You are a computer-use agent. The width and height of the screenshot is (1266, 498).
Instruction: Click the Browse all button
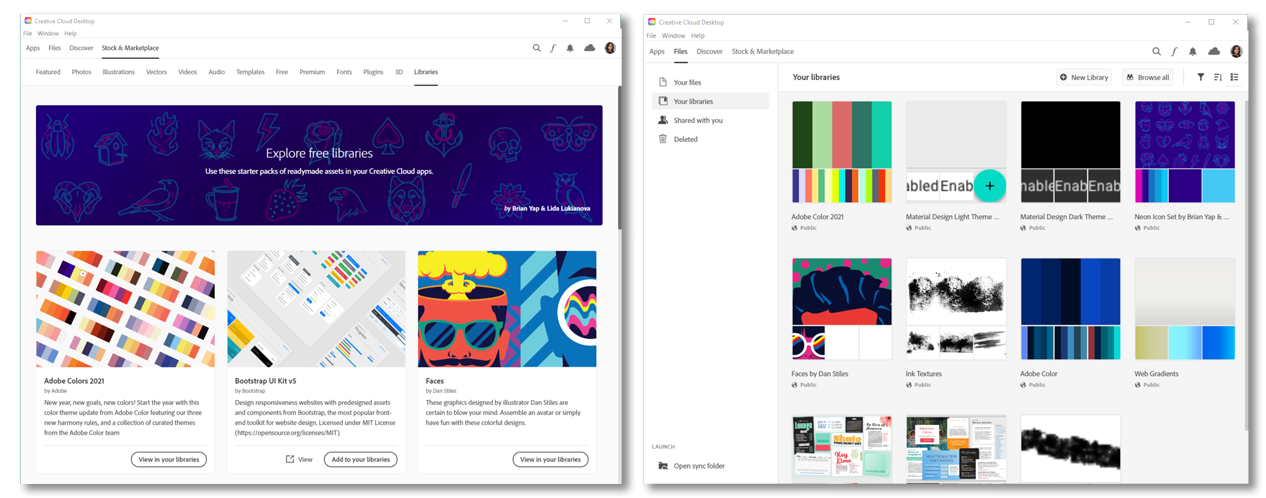tap(1147, 77)
